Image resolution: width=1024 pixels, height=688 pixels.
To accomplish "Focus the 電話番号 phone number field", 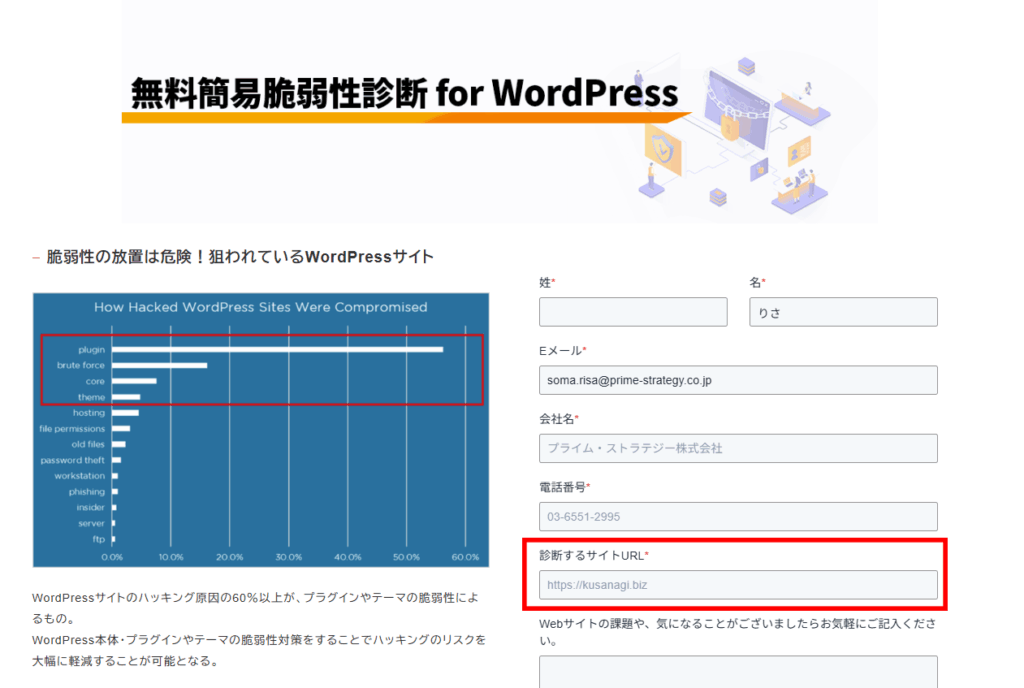I will point(738,516).
